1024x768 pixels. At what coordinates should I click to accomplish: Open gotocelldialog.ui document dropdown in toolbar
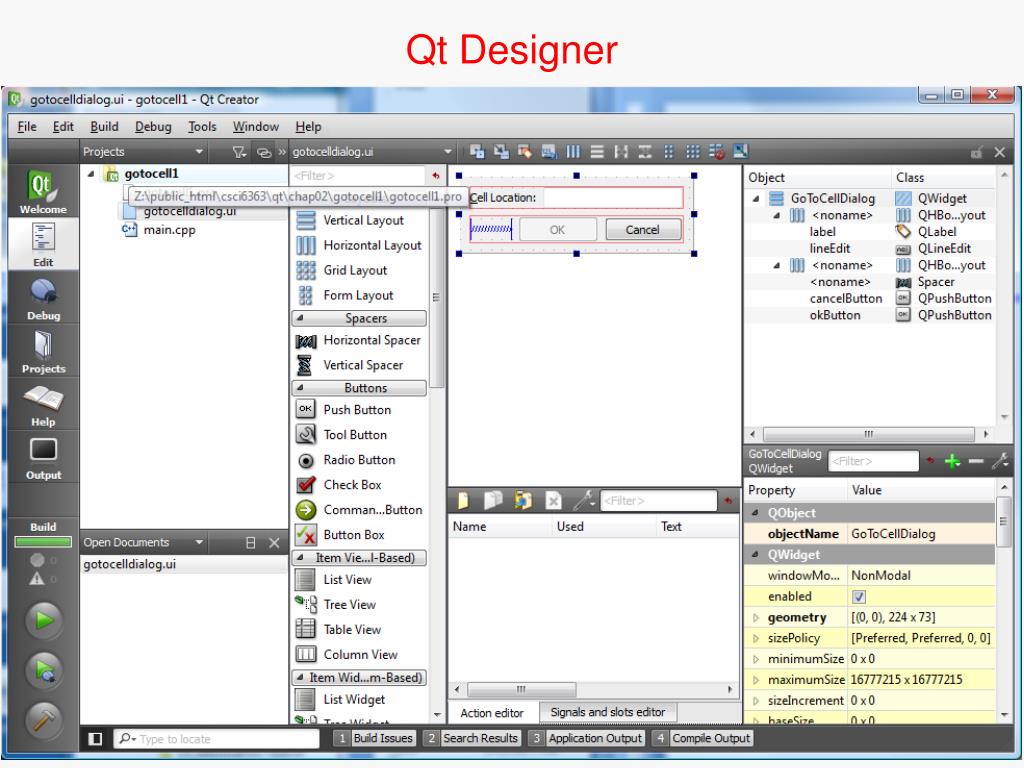(447, 152)
